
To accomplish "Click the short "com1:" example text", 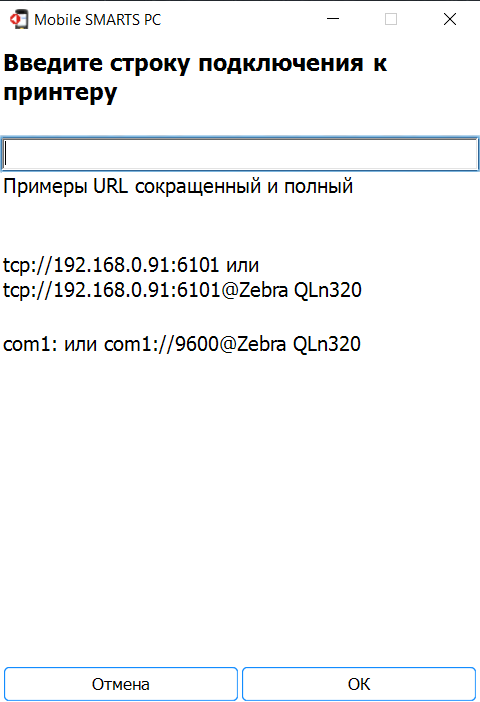I will point(30,344).
